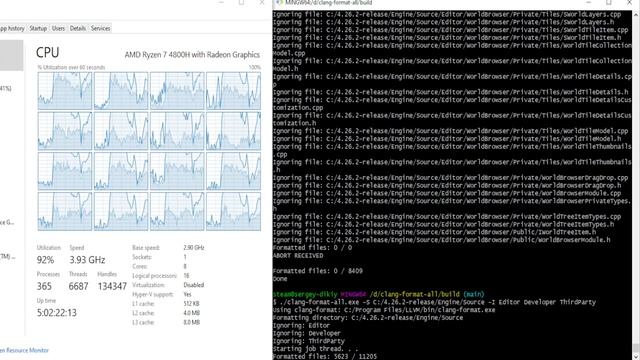
Task: Click the IWorldTreeItem.h ignoring line
Action: (435, 232)
